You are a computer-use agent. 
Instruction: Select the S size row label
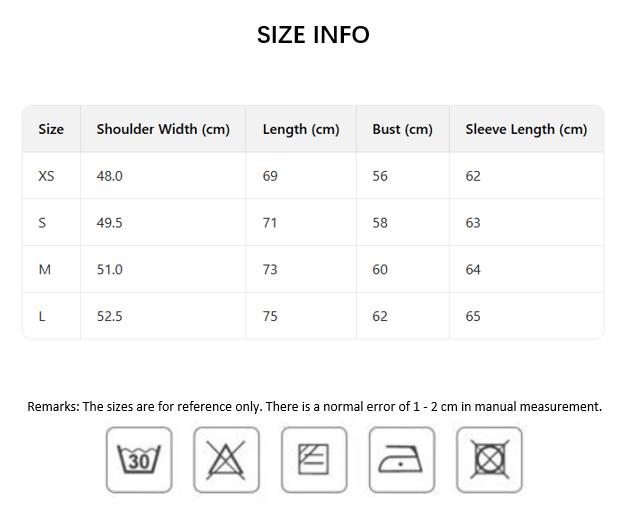coord(42,223)
